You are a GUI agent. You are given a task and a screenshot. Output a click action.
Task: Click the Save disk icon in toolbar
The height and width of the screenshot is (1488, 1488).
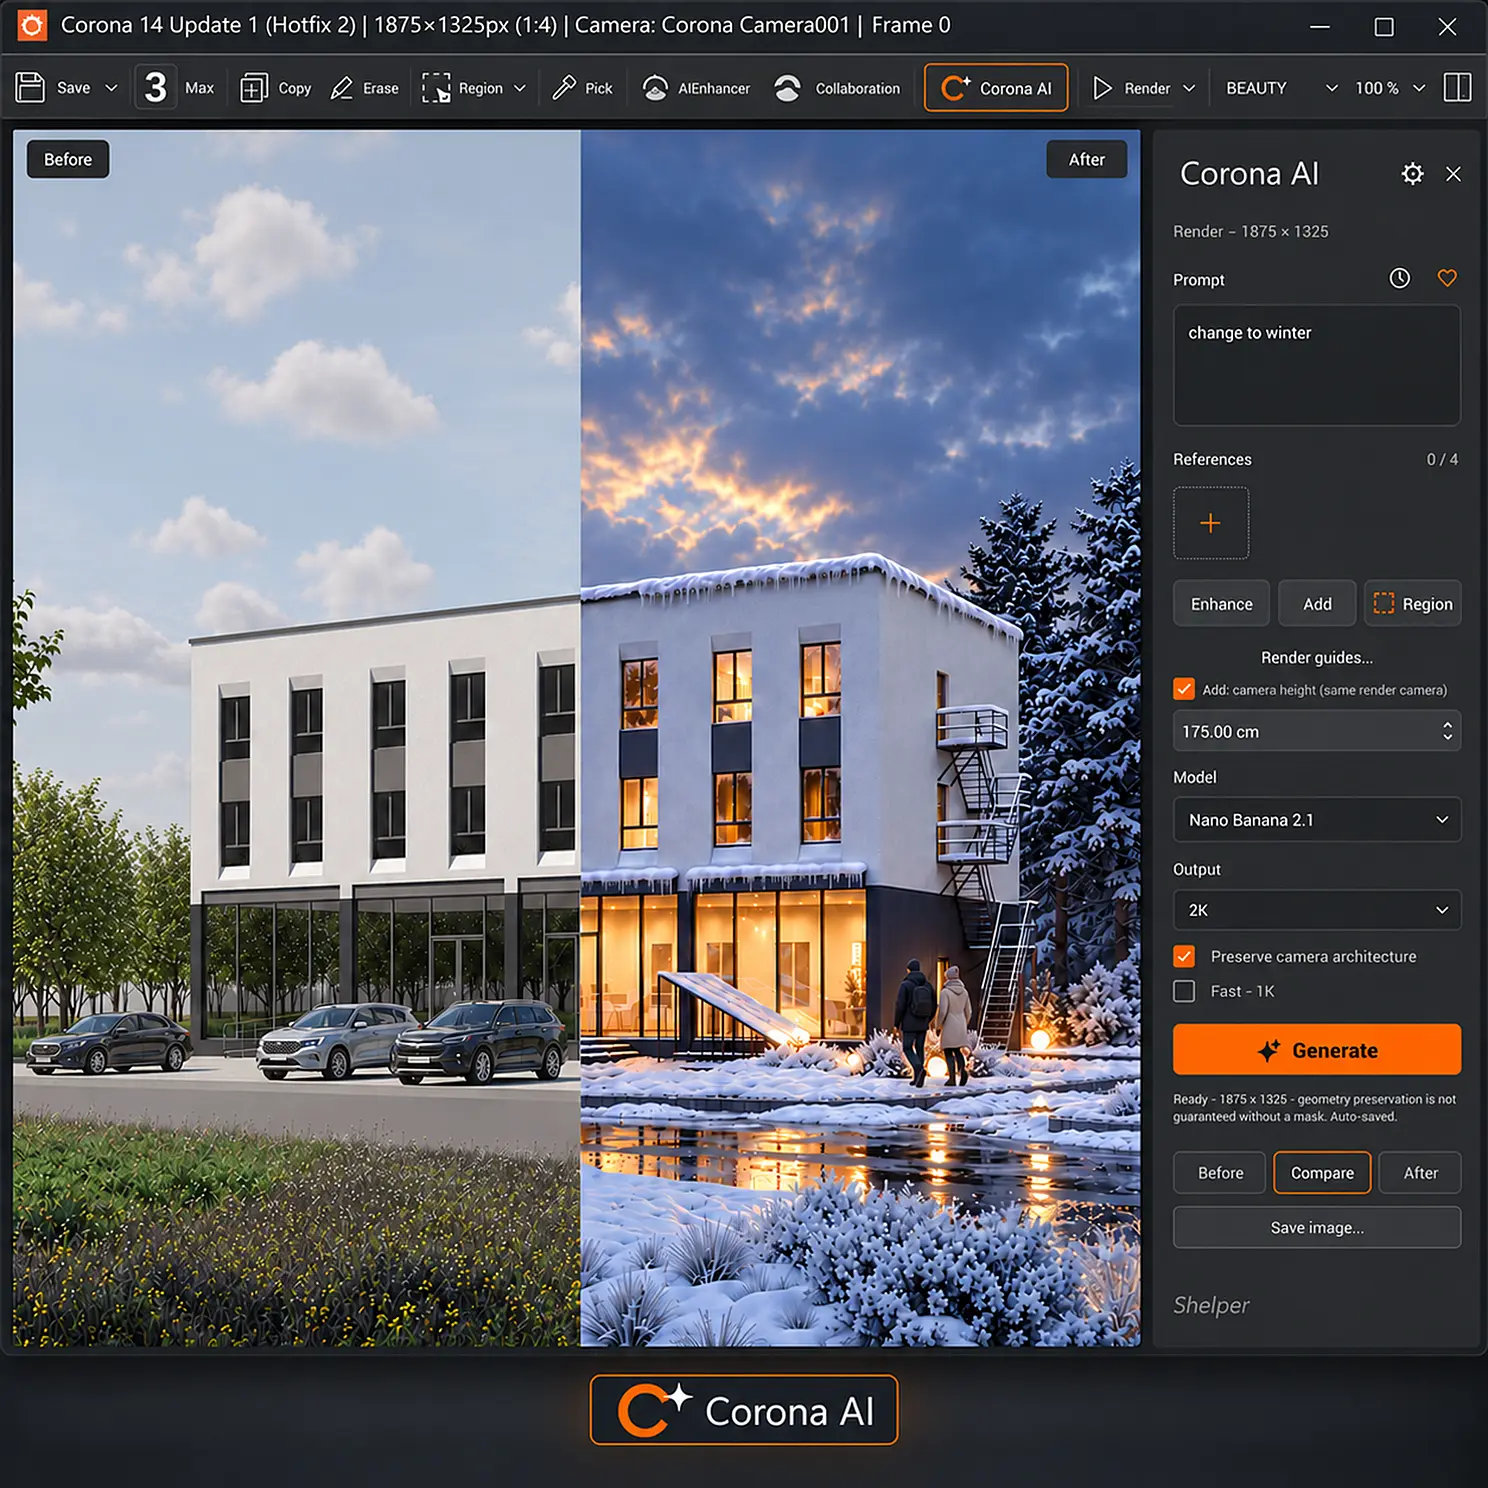(x=31, y=88)
